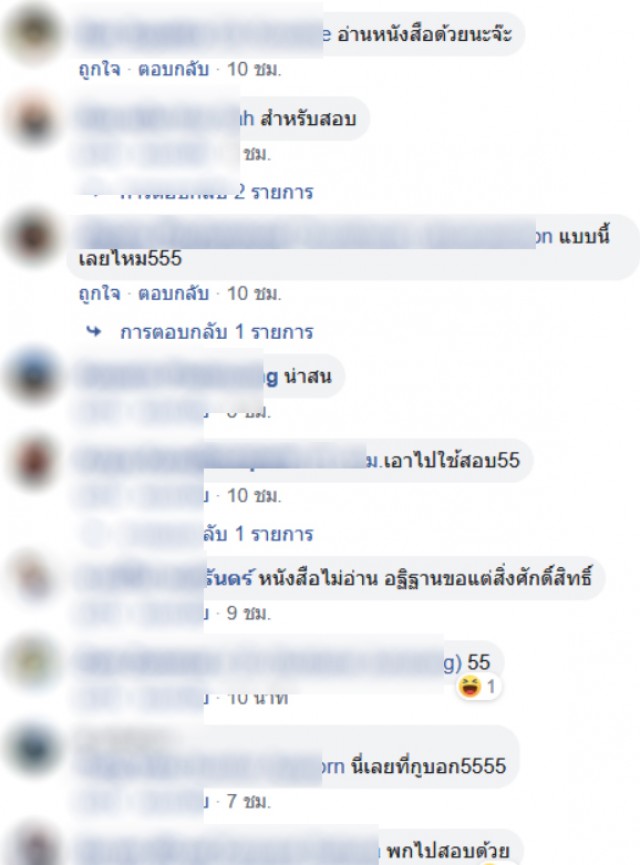Like the comment "อ่านหนังสือด้วยนะจ๊ะ" via ถูกใจ
This screenshot has width=640, height=865.
point(99,69)
